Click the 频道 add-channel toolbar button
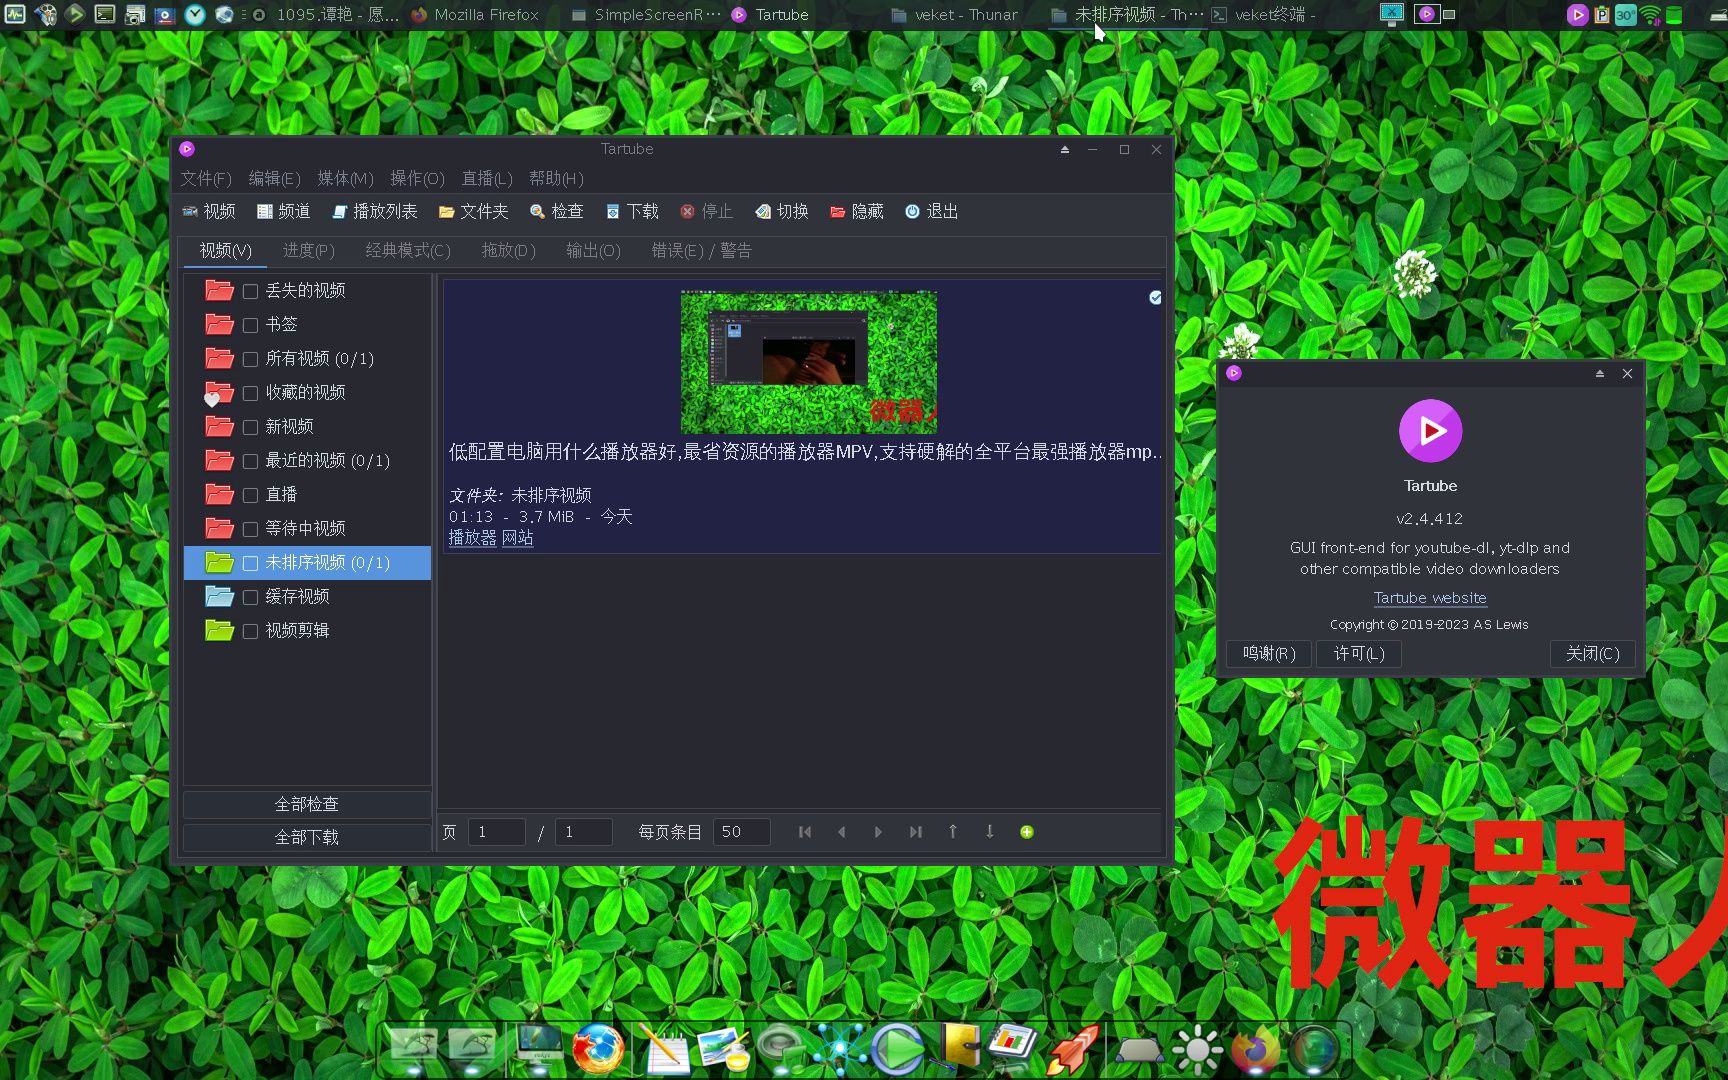 (x=283, y=211)
